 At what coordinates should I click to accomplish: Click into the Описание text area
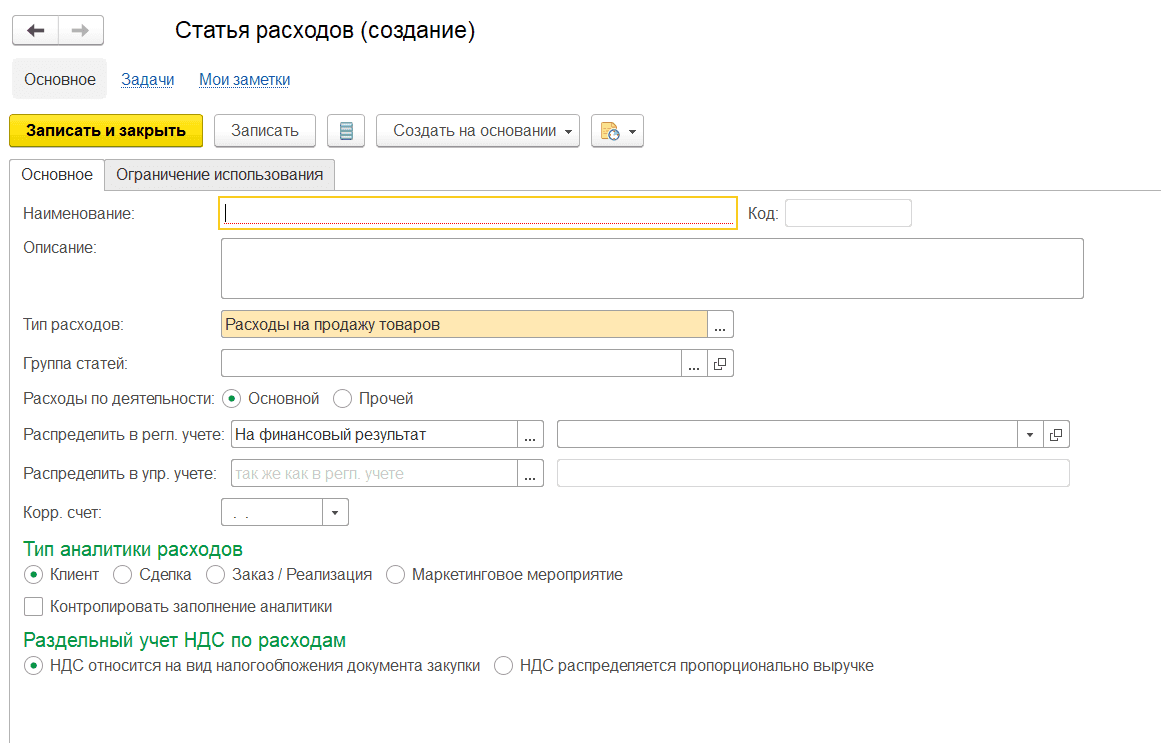(651, 268)
